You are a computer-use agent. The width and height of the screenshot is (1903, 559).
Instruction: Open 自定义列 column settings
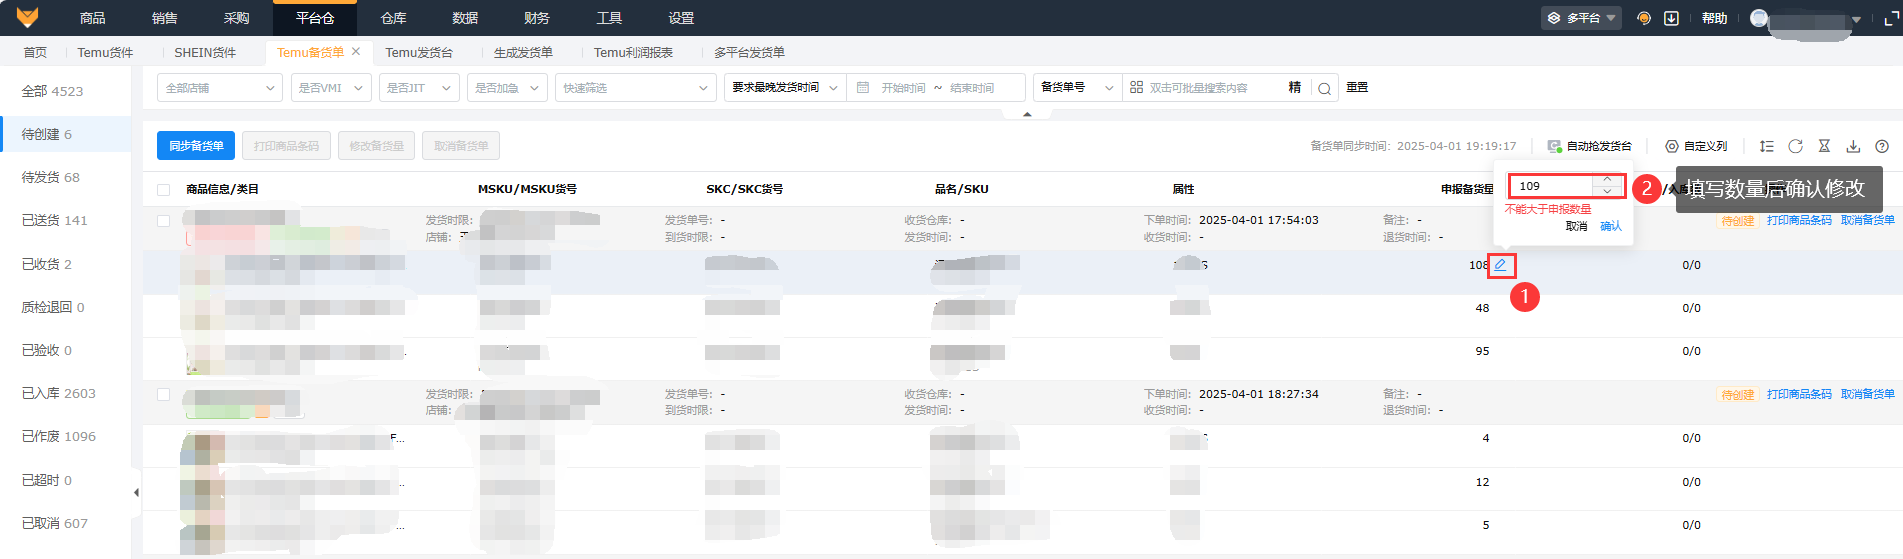tap(1696, 146)
